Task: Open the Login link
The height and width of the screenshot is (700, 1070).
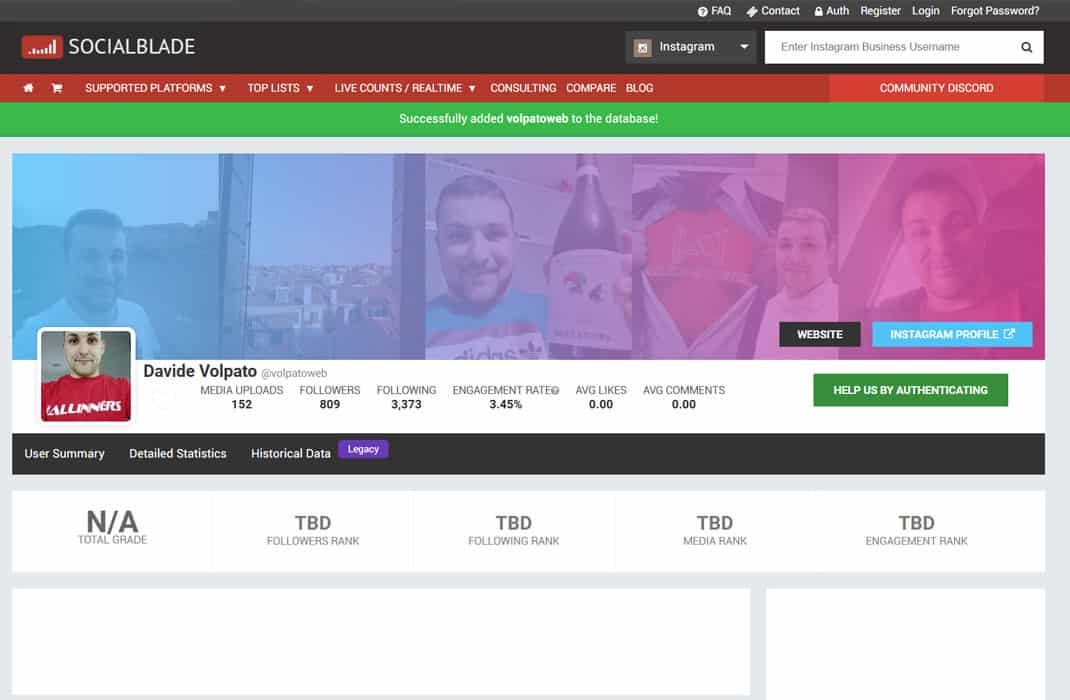Action: (x=925, y=11)
